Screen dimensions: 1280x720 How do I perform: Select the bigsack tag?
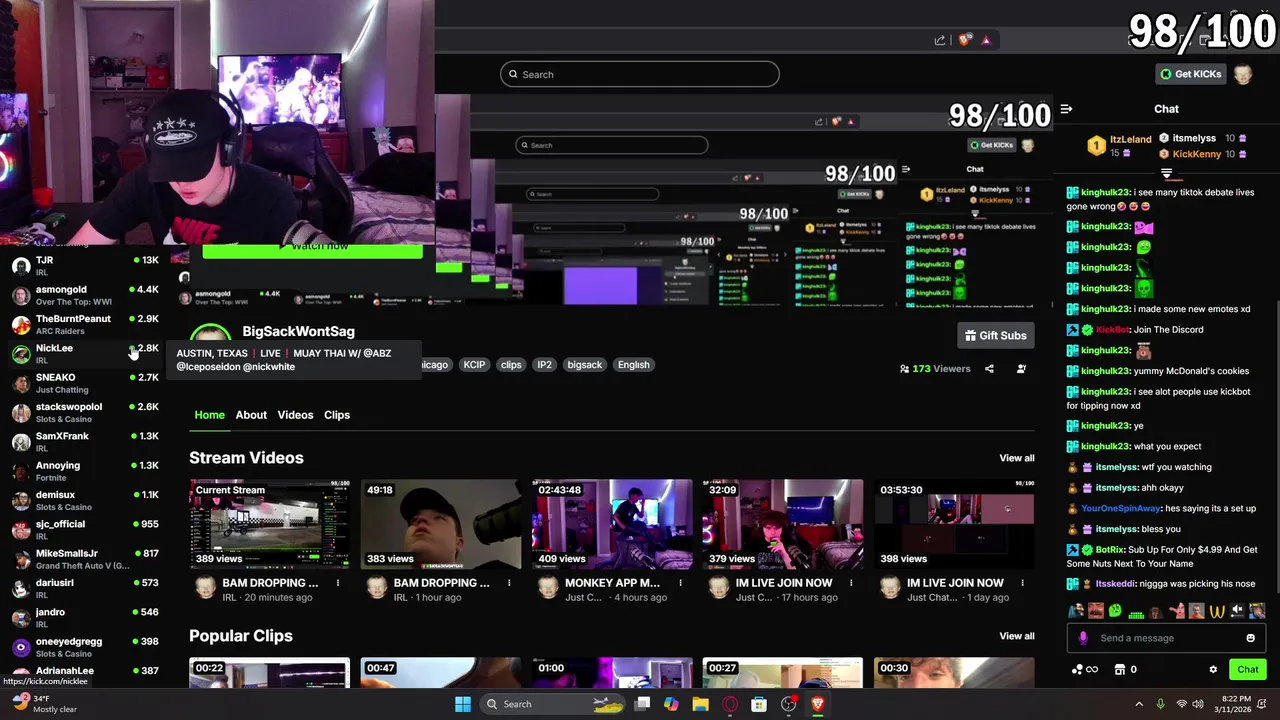[585, 365]
